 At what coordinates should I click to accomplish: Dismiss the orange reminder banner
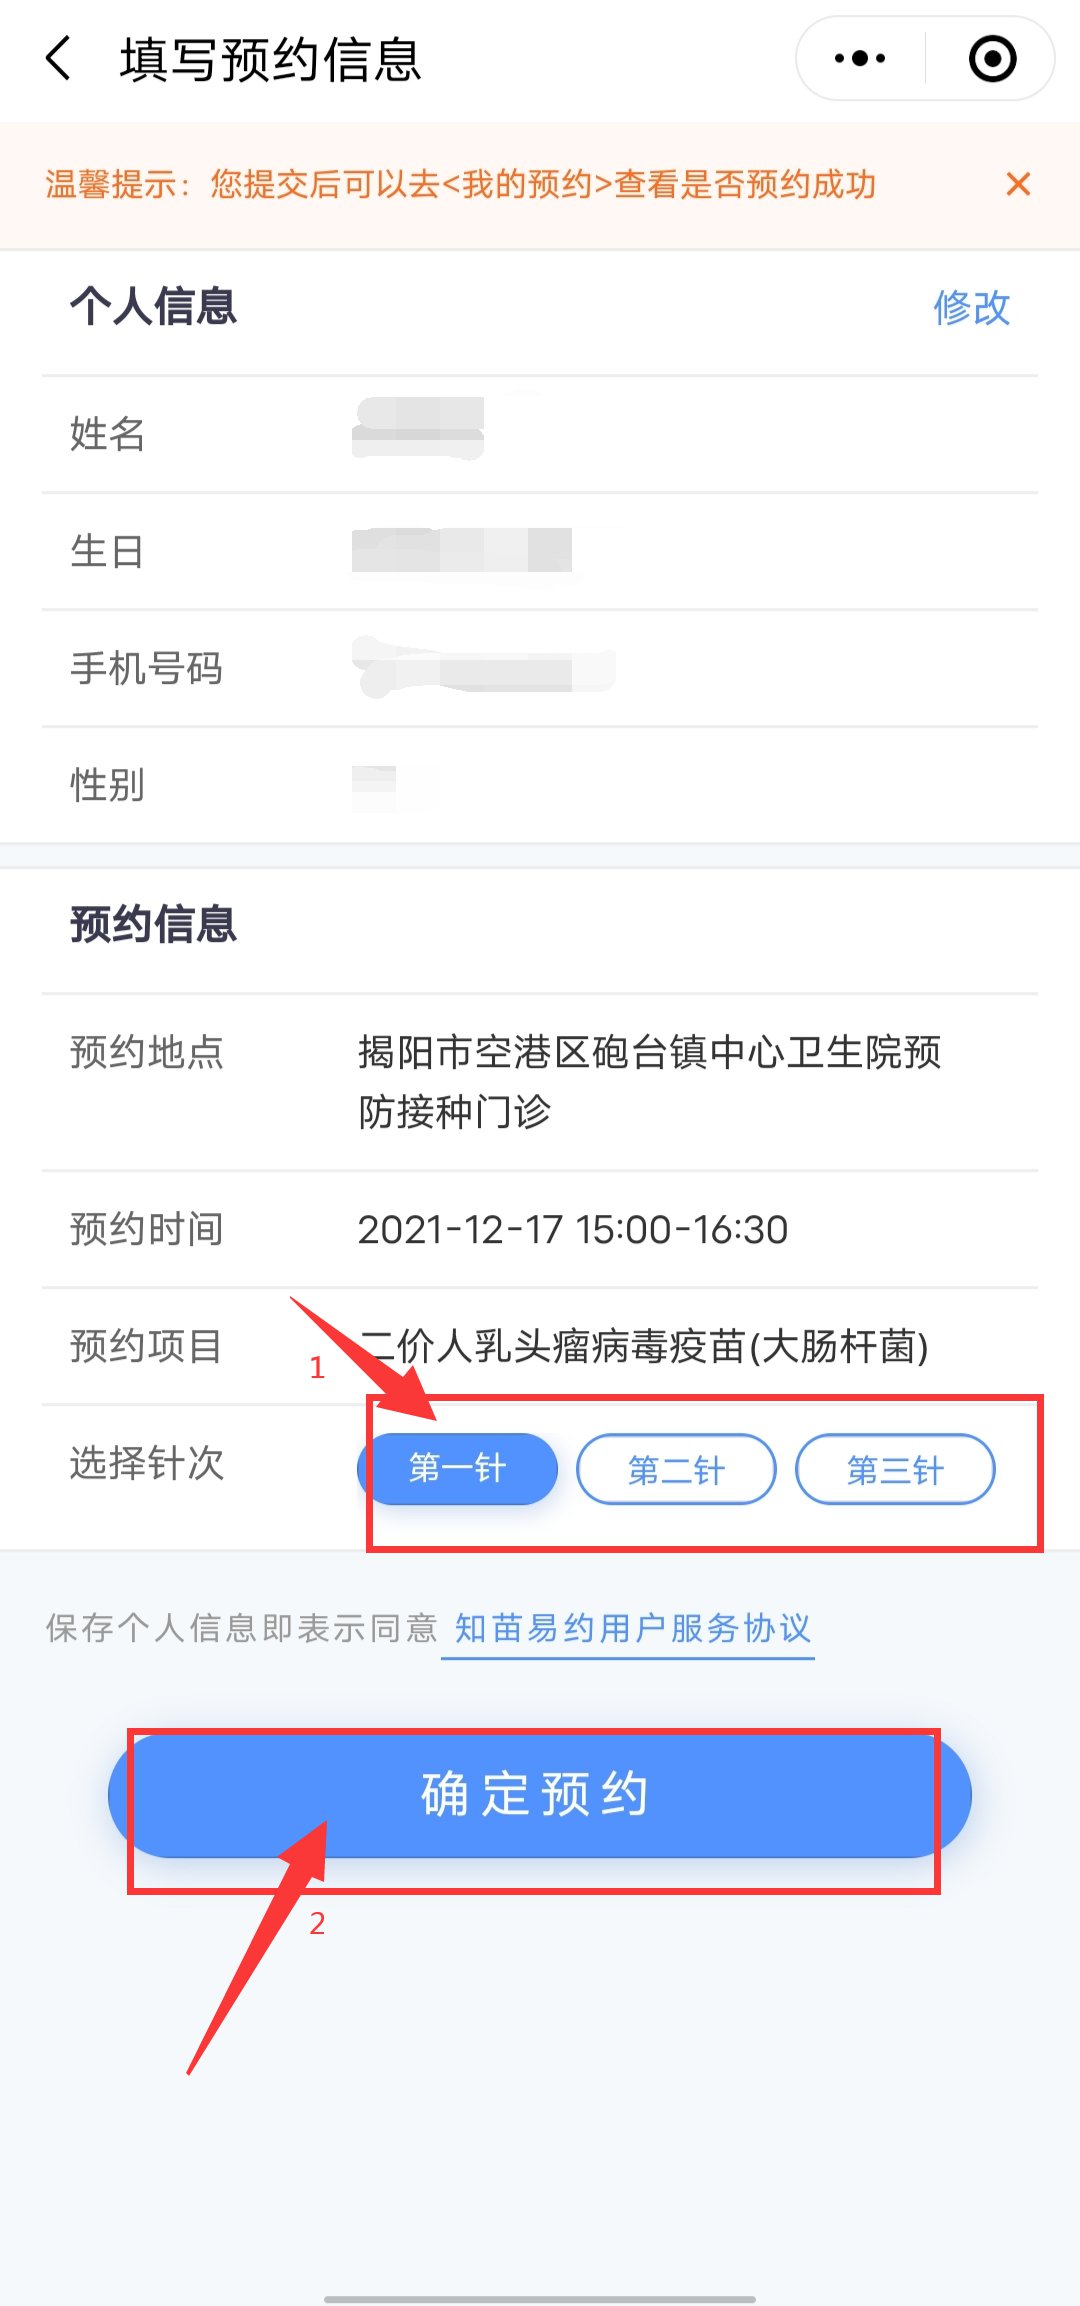[1018, 184]
